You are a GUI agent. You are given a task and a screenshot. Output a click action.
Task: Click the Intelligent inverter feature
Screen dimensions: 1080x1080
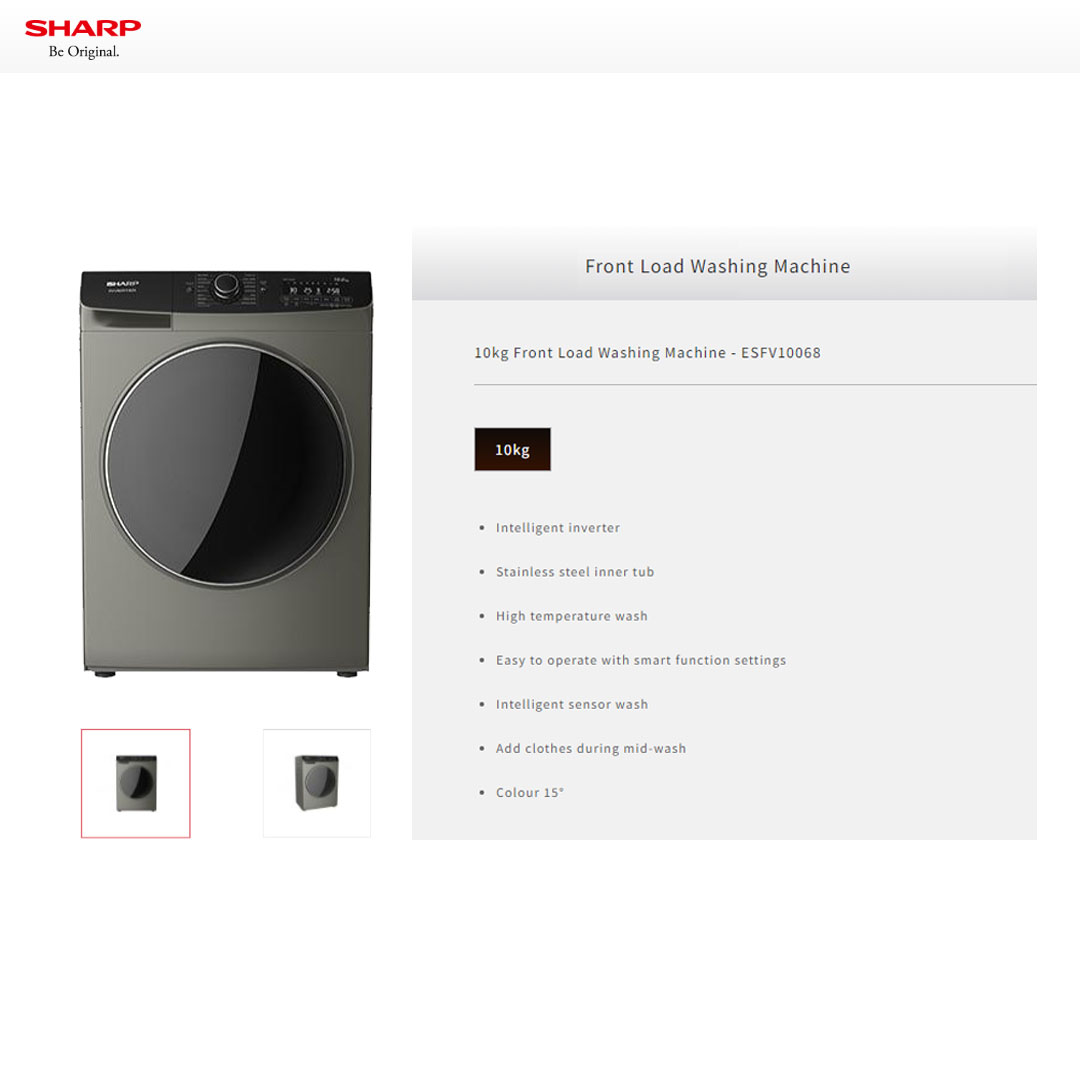pyautogui.click(x=558, y=528)
